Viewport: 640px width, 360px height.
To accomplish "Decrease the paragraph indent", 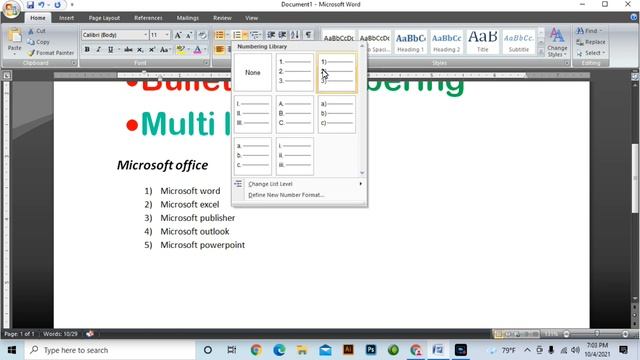I will 271,35.
